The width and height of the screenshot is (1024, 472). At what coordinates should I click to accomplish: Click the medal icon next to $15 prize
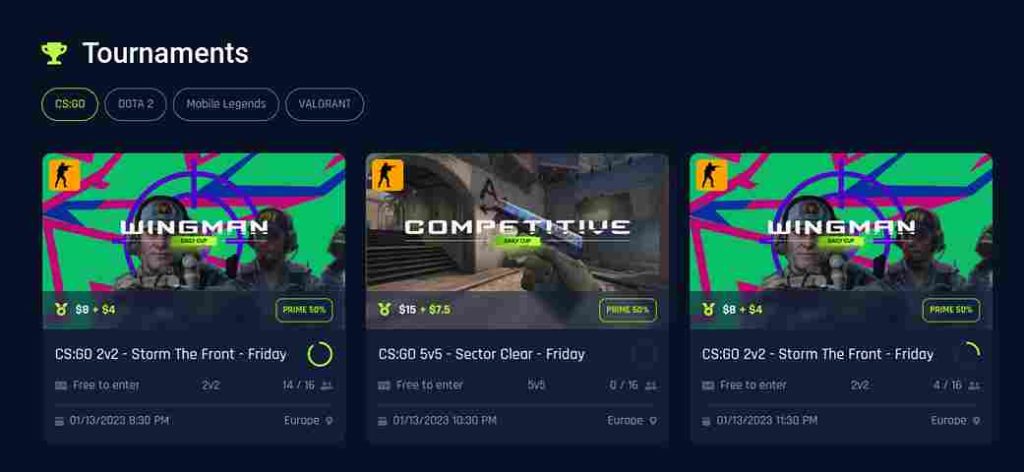385,309
